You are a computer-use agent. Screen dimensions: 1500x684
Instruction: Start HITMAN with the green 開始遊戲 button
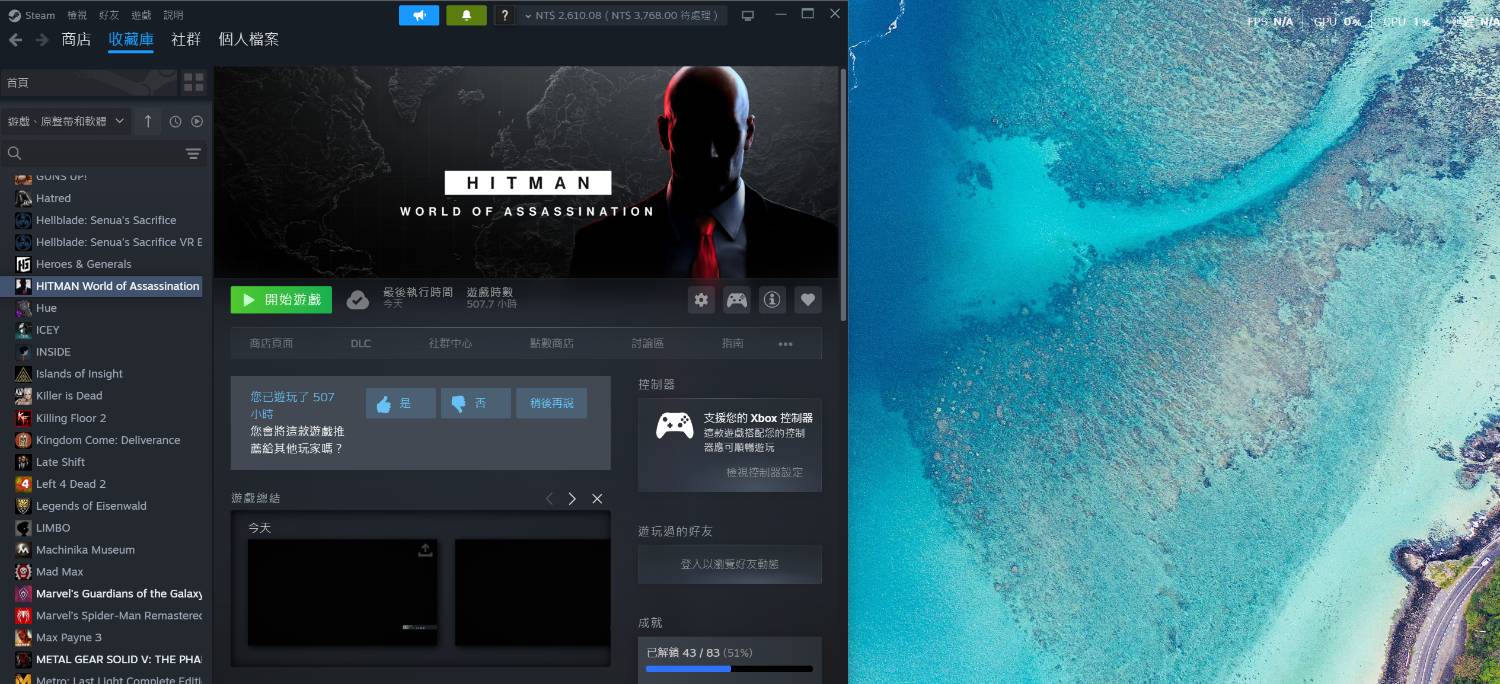pos(281,299)
